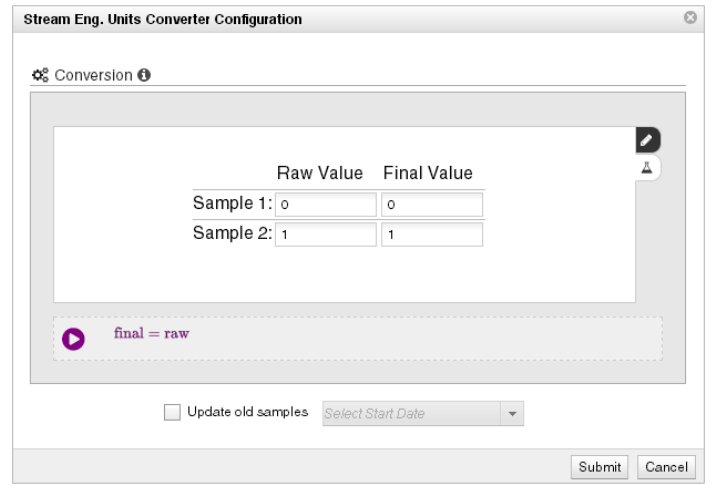Click the final = raw formula text
713x492 pixels.
[x=151, y=333]
